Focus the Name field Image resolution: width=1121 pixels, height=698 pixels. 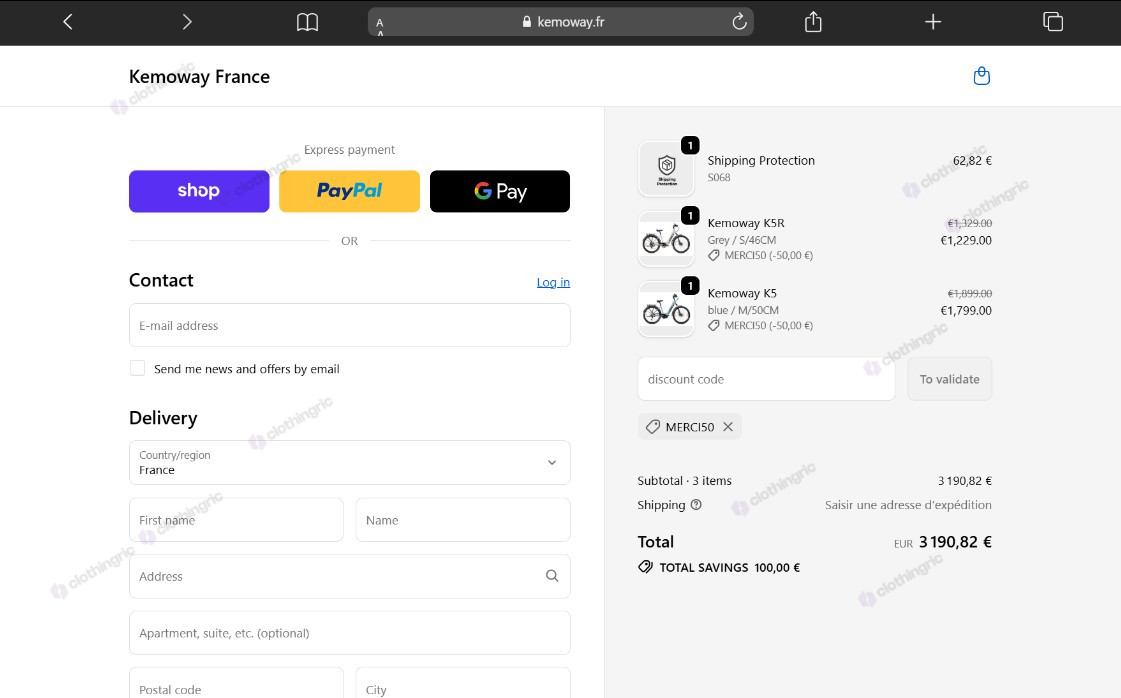(463, 520)
